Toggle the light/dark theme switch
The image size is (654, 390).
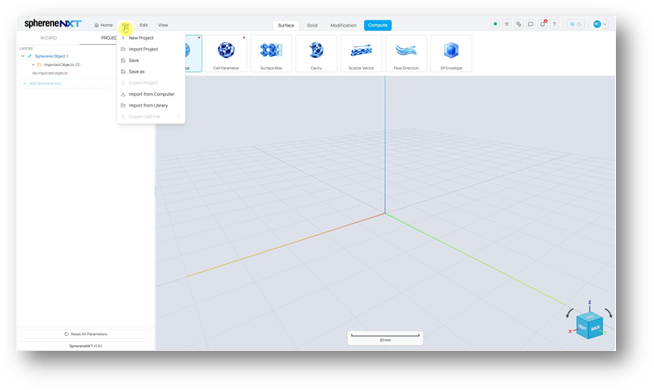[x=576, y=24]
